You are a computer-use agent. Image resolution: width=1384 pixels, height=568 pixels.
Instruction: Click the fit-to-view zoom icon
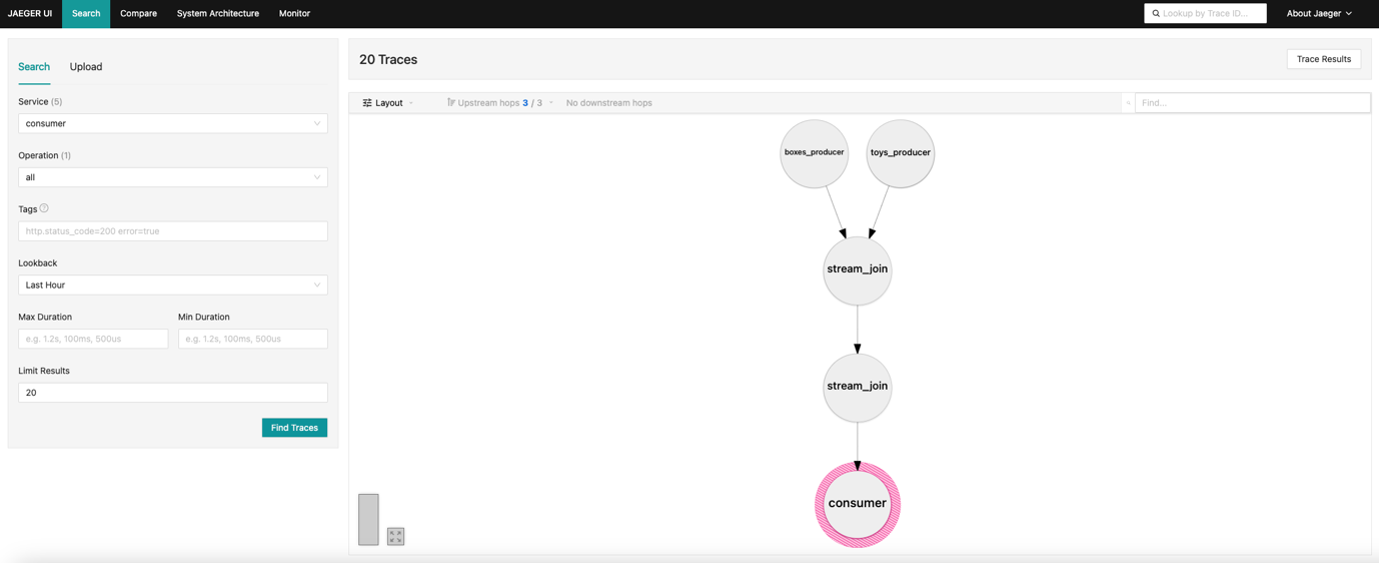(x=396, y=537)
